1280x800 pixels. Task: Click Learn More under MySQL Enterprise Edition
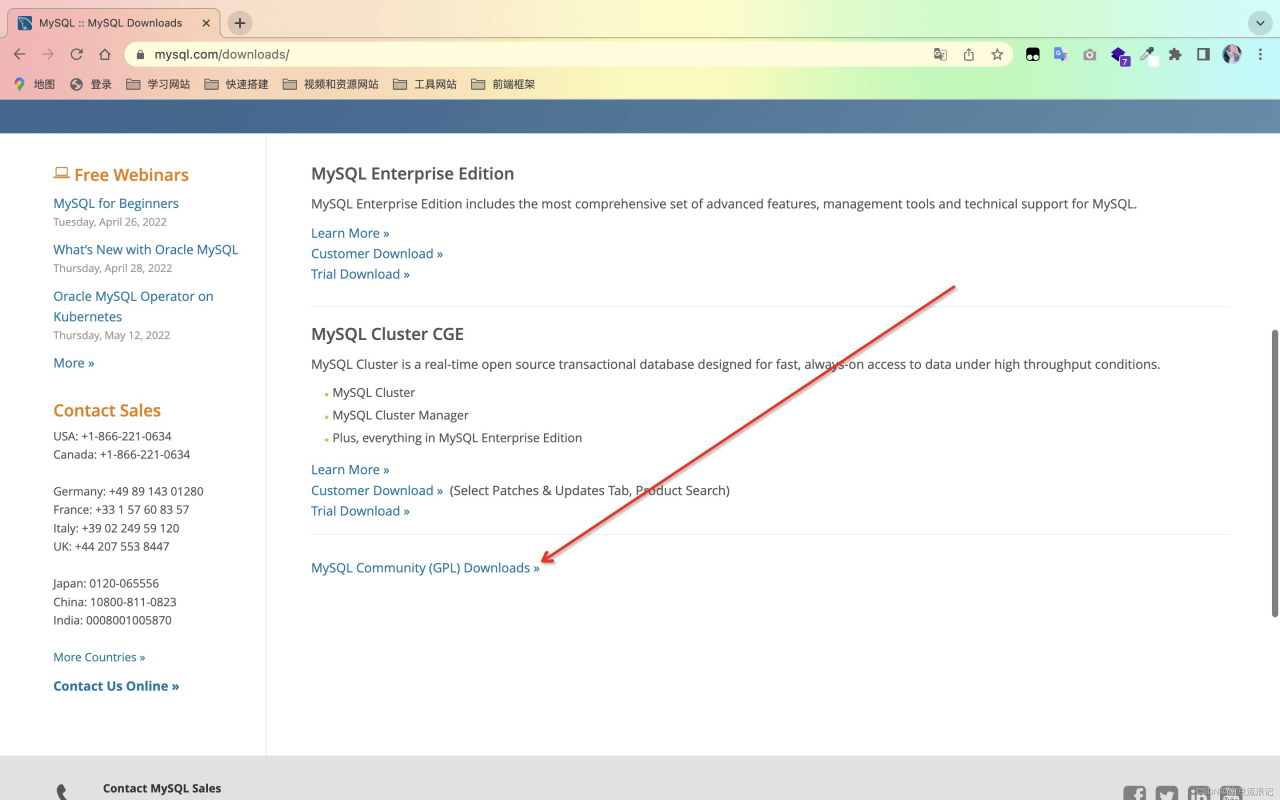(350, 233)
